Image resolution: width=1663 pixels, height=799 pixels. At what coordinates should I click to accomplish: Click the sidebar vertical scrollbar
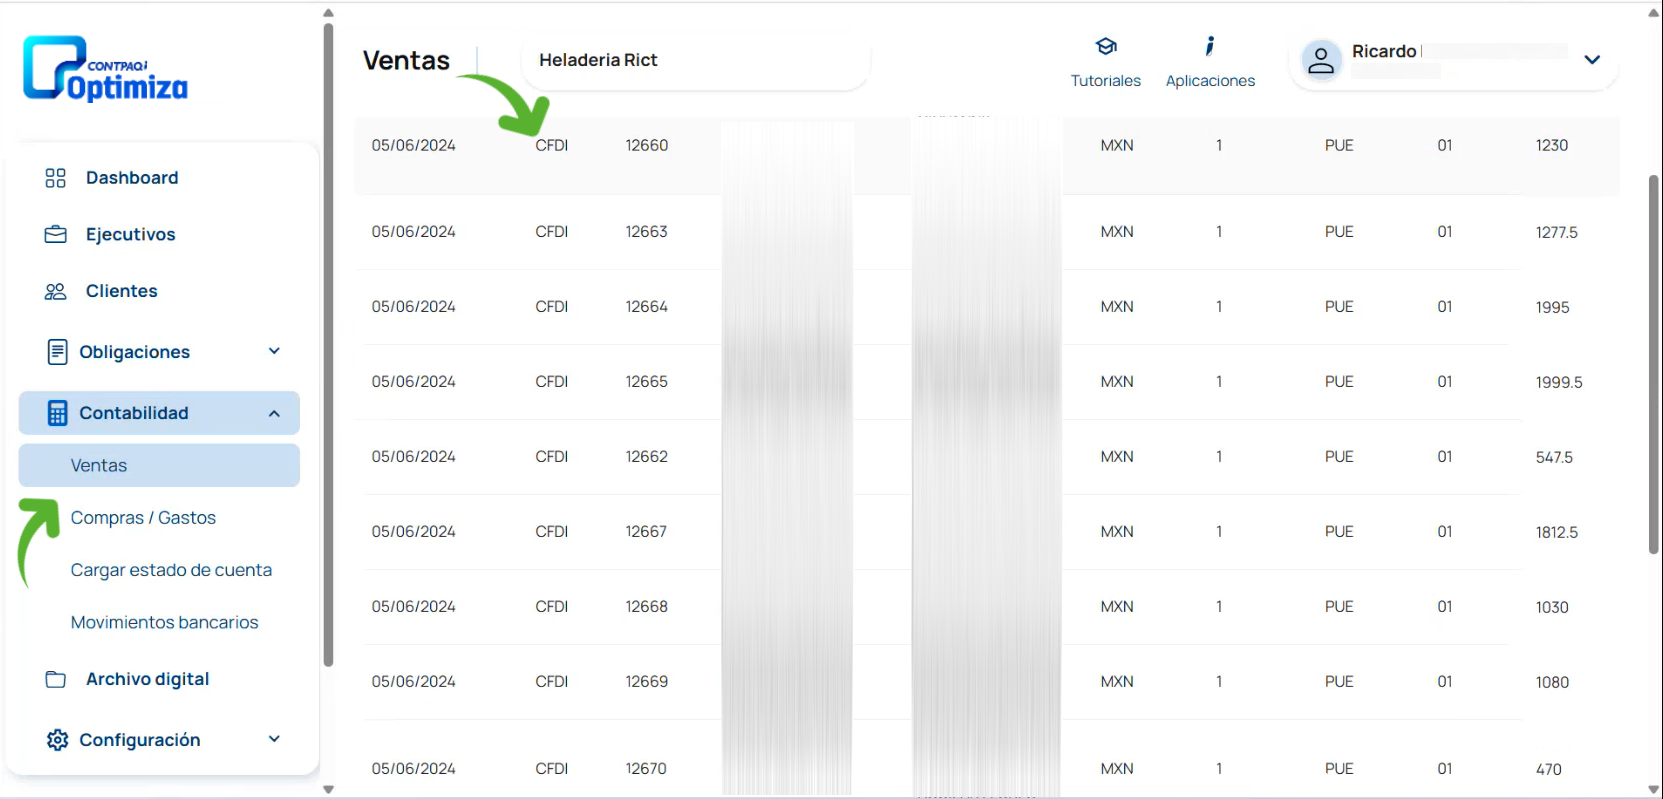[x=328, y=345]
